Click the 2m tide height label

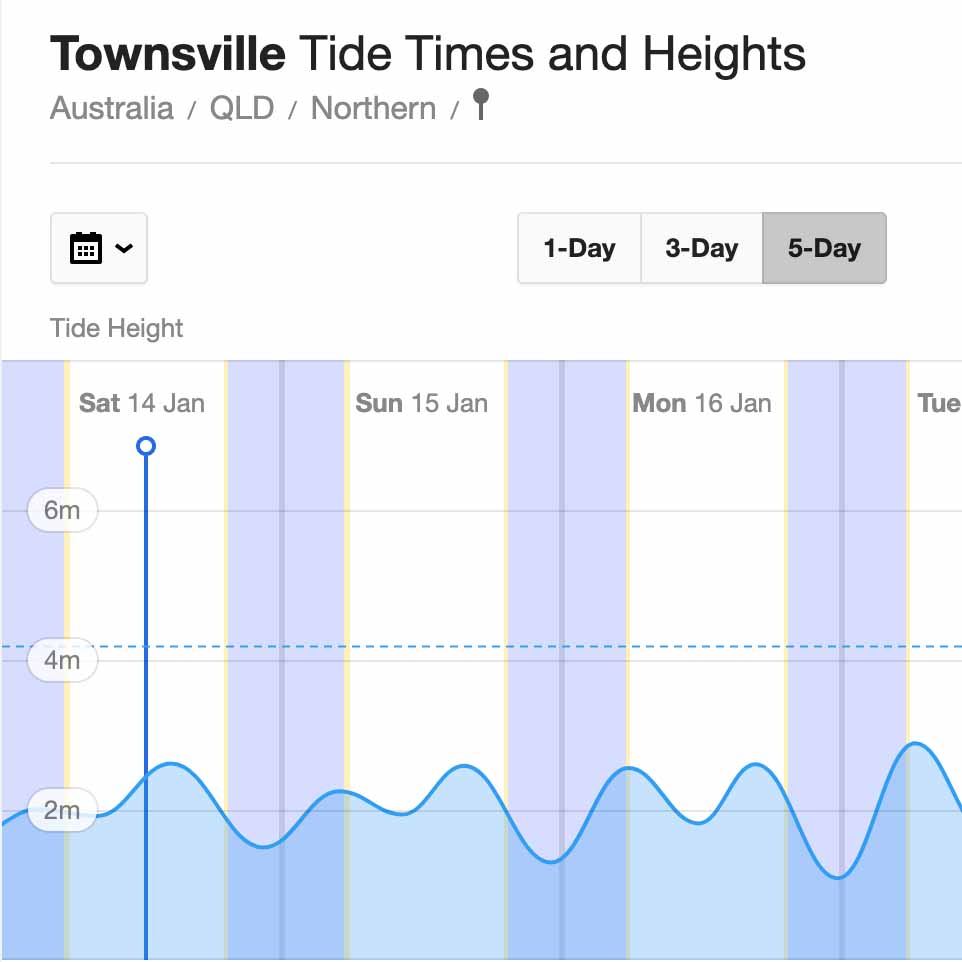(62, 810)
